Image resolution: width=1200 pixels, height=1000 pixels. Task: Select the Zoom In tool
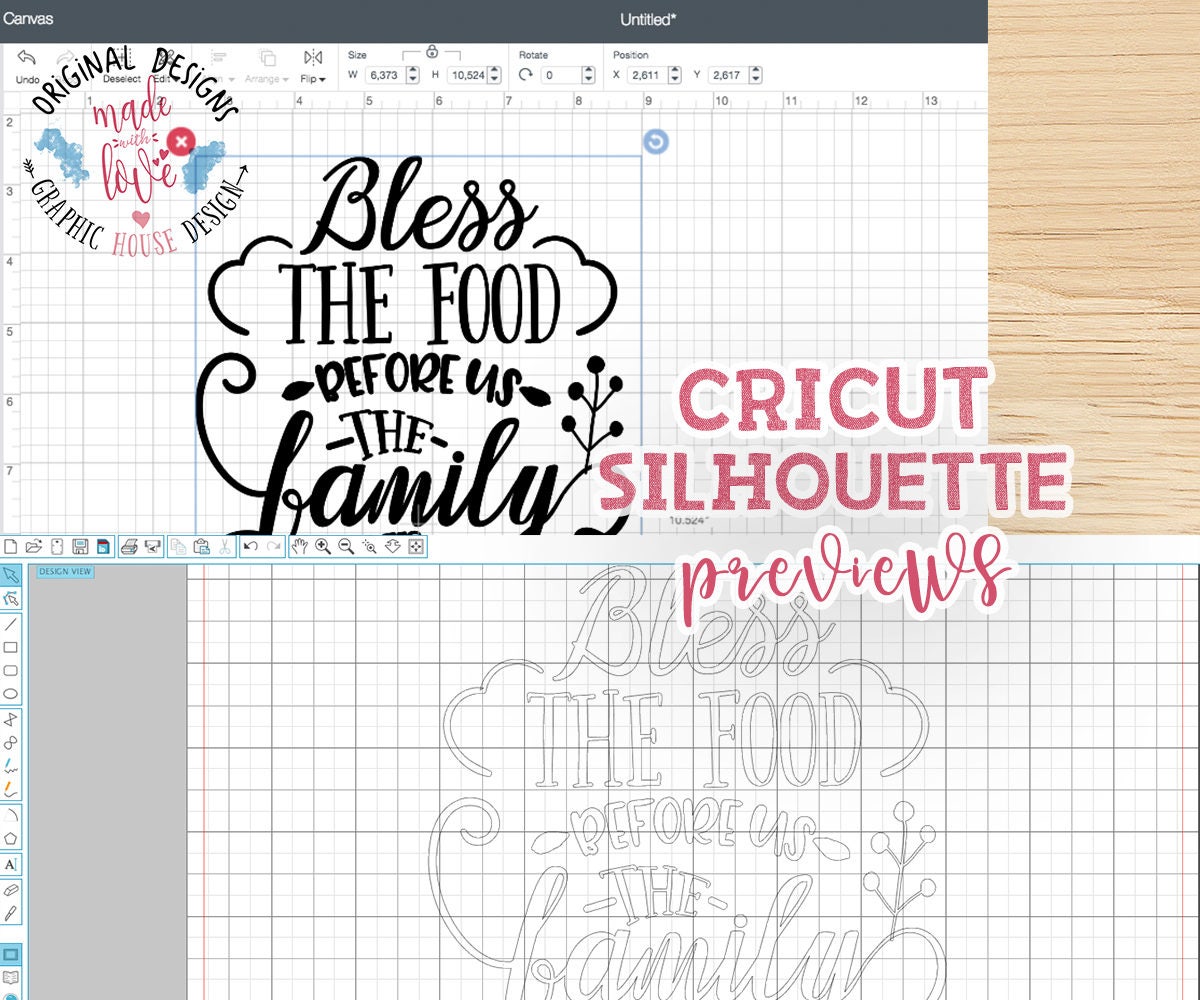[x=322, y=546]
